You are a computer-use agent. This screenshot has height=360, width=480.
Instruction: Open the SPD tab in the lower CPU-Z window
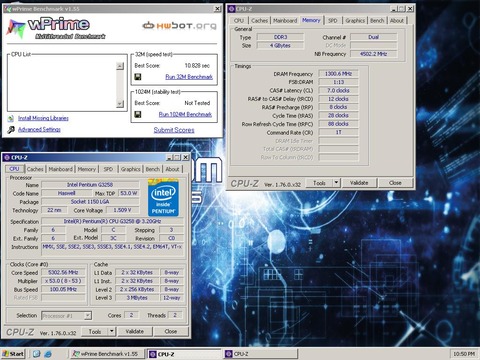click(x=108, y=169)
